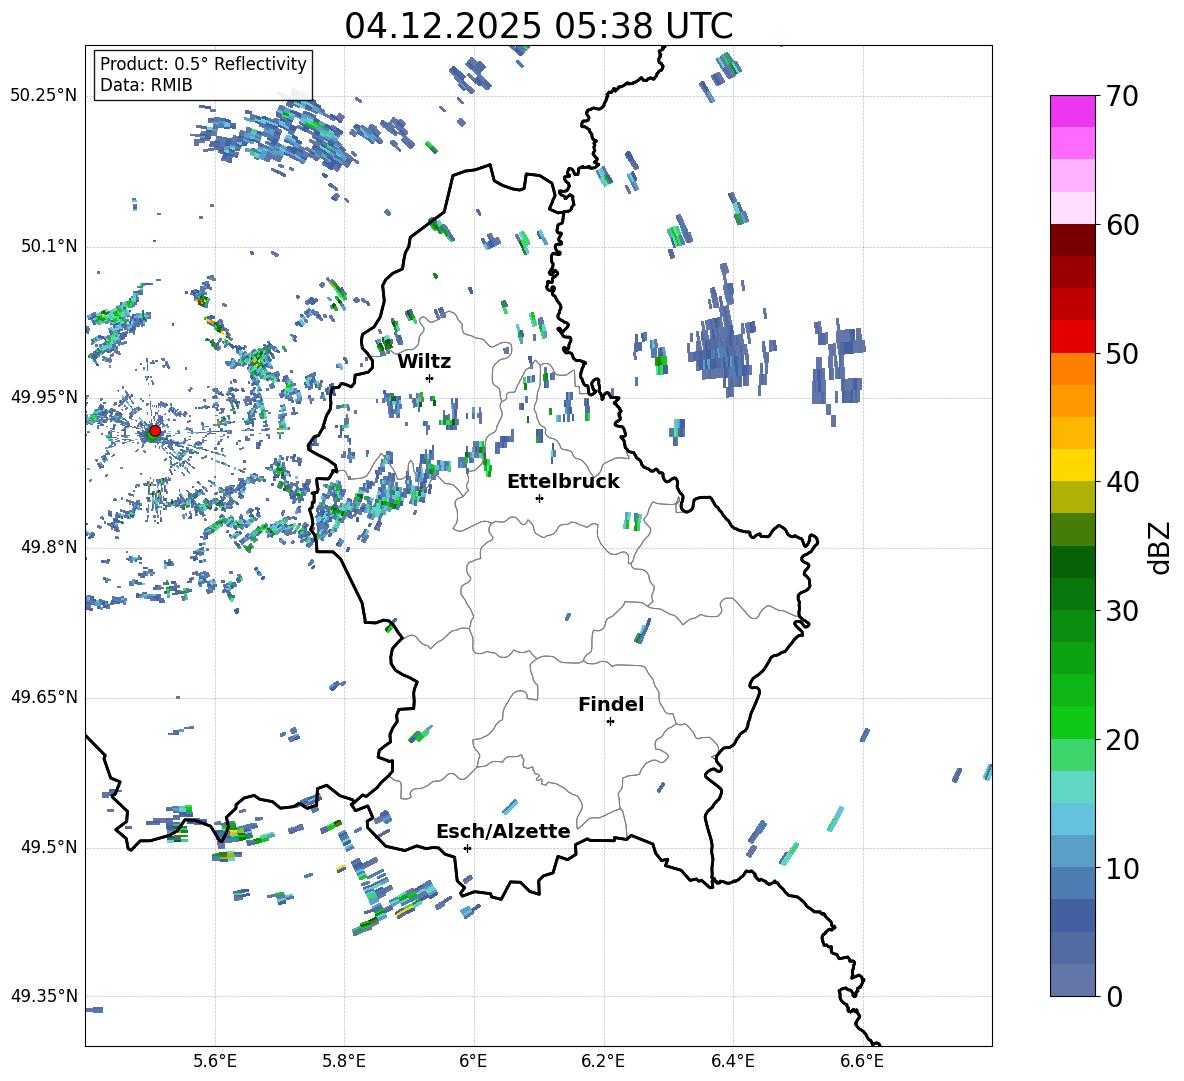Image resolution: width=1184 pixels, height=1081 pixels.
Task: Pick the bright red swatch just above 50 dBZ
Action: click(x=1073, y=336)
